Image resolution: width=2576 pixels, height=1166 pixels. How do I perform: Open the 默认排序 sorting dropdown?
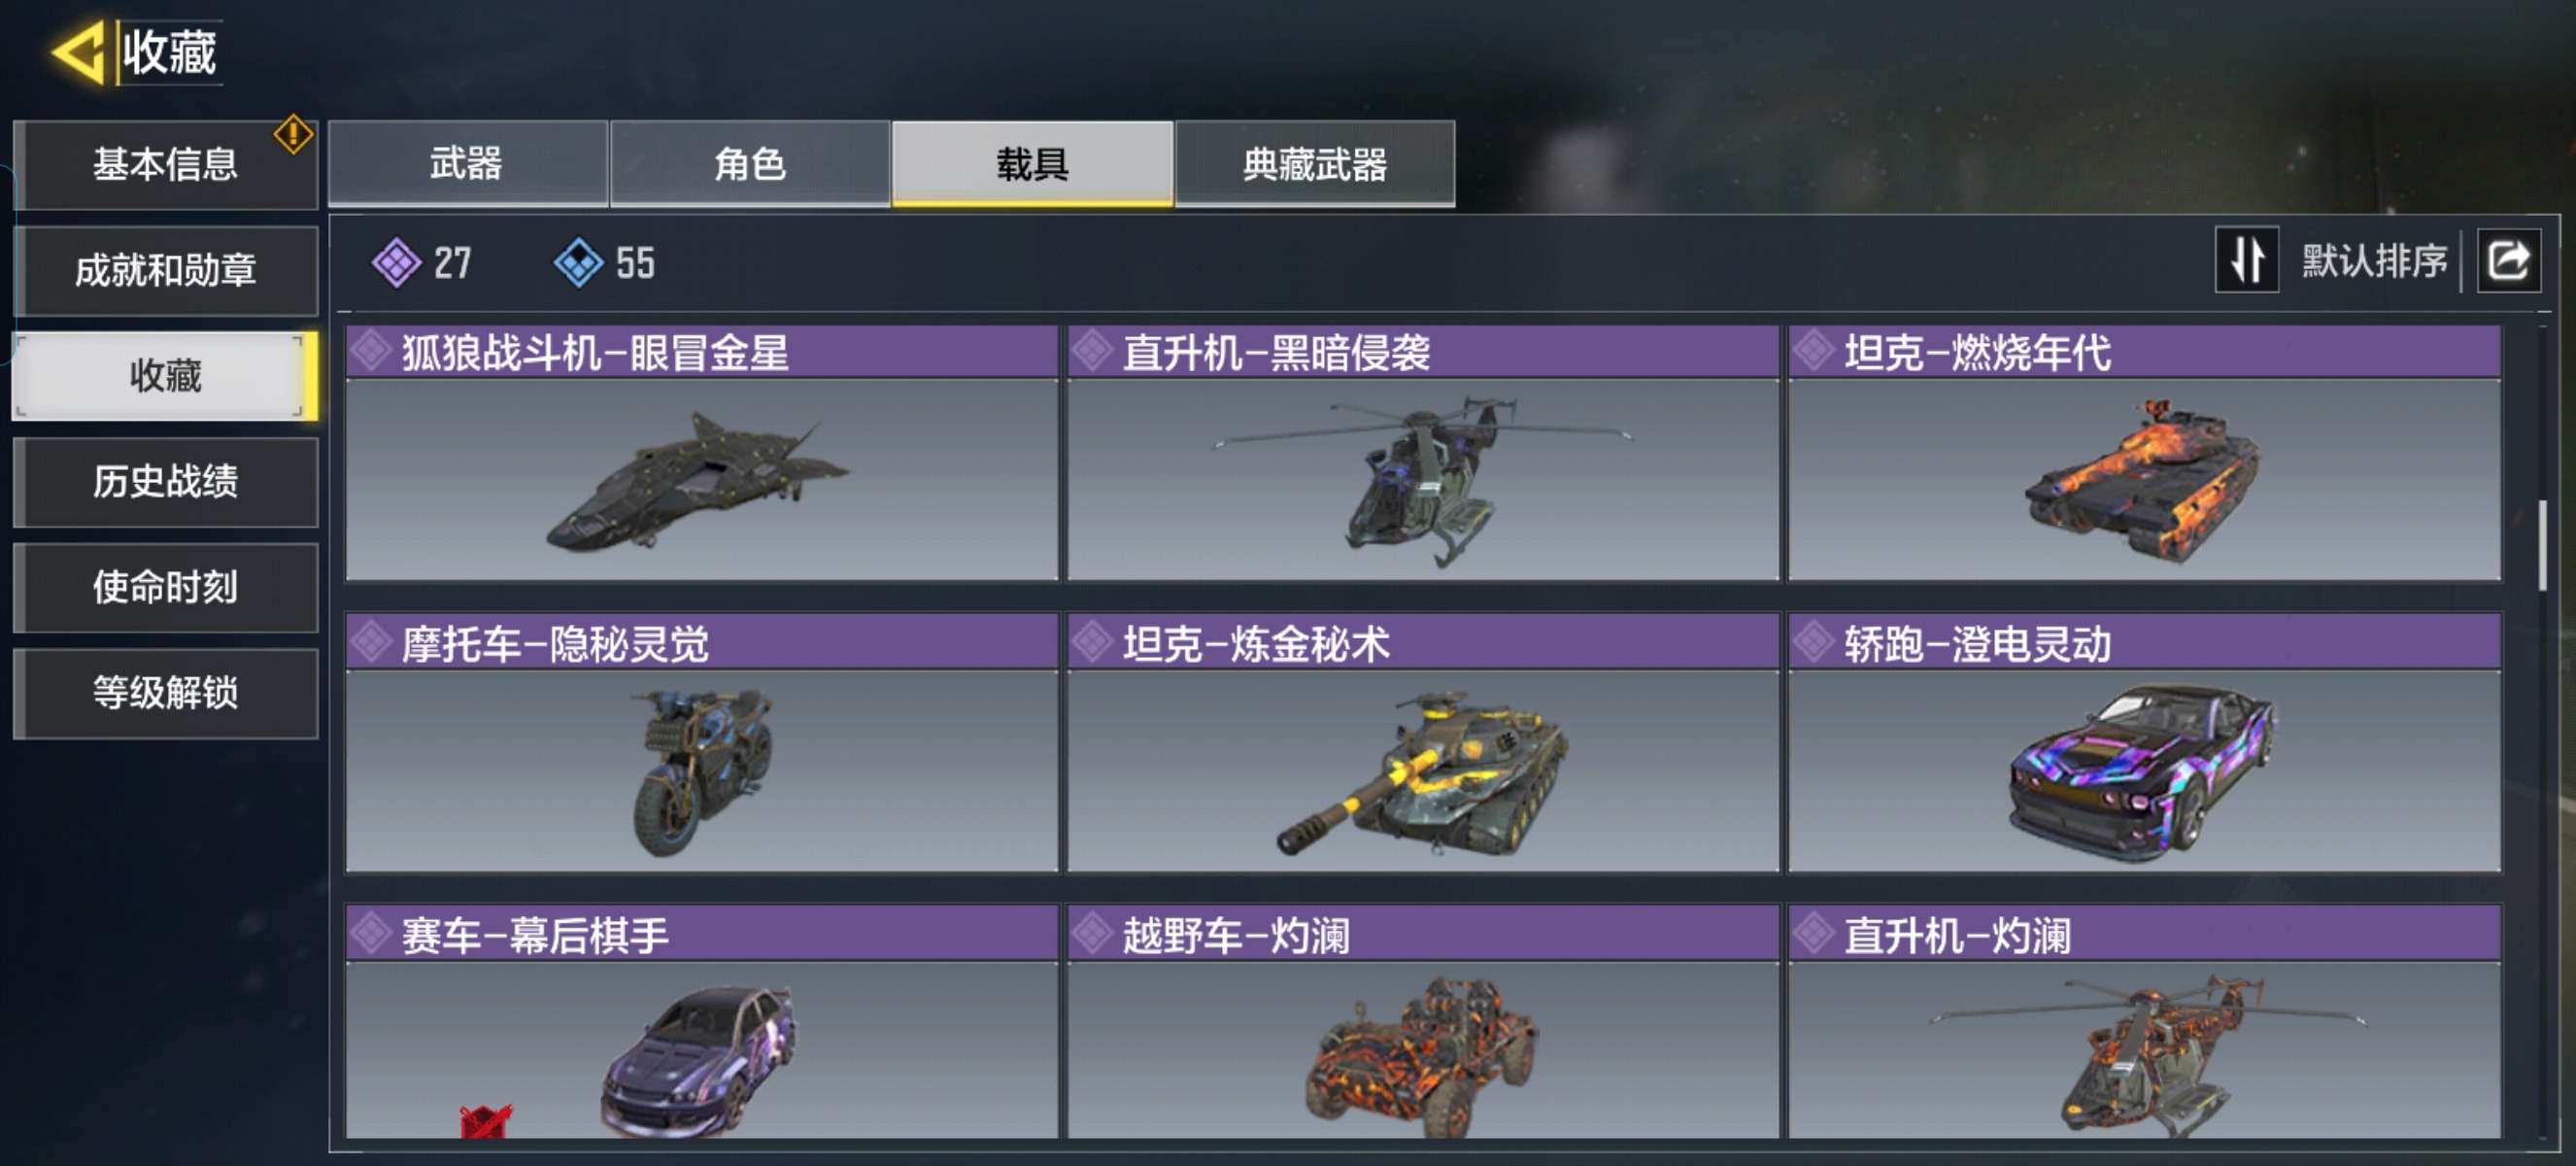[2374, 261]
